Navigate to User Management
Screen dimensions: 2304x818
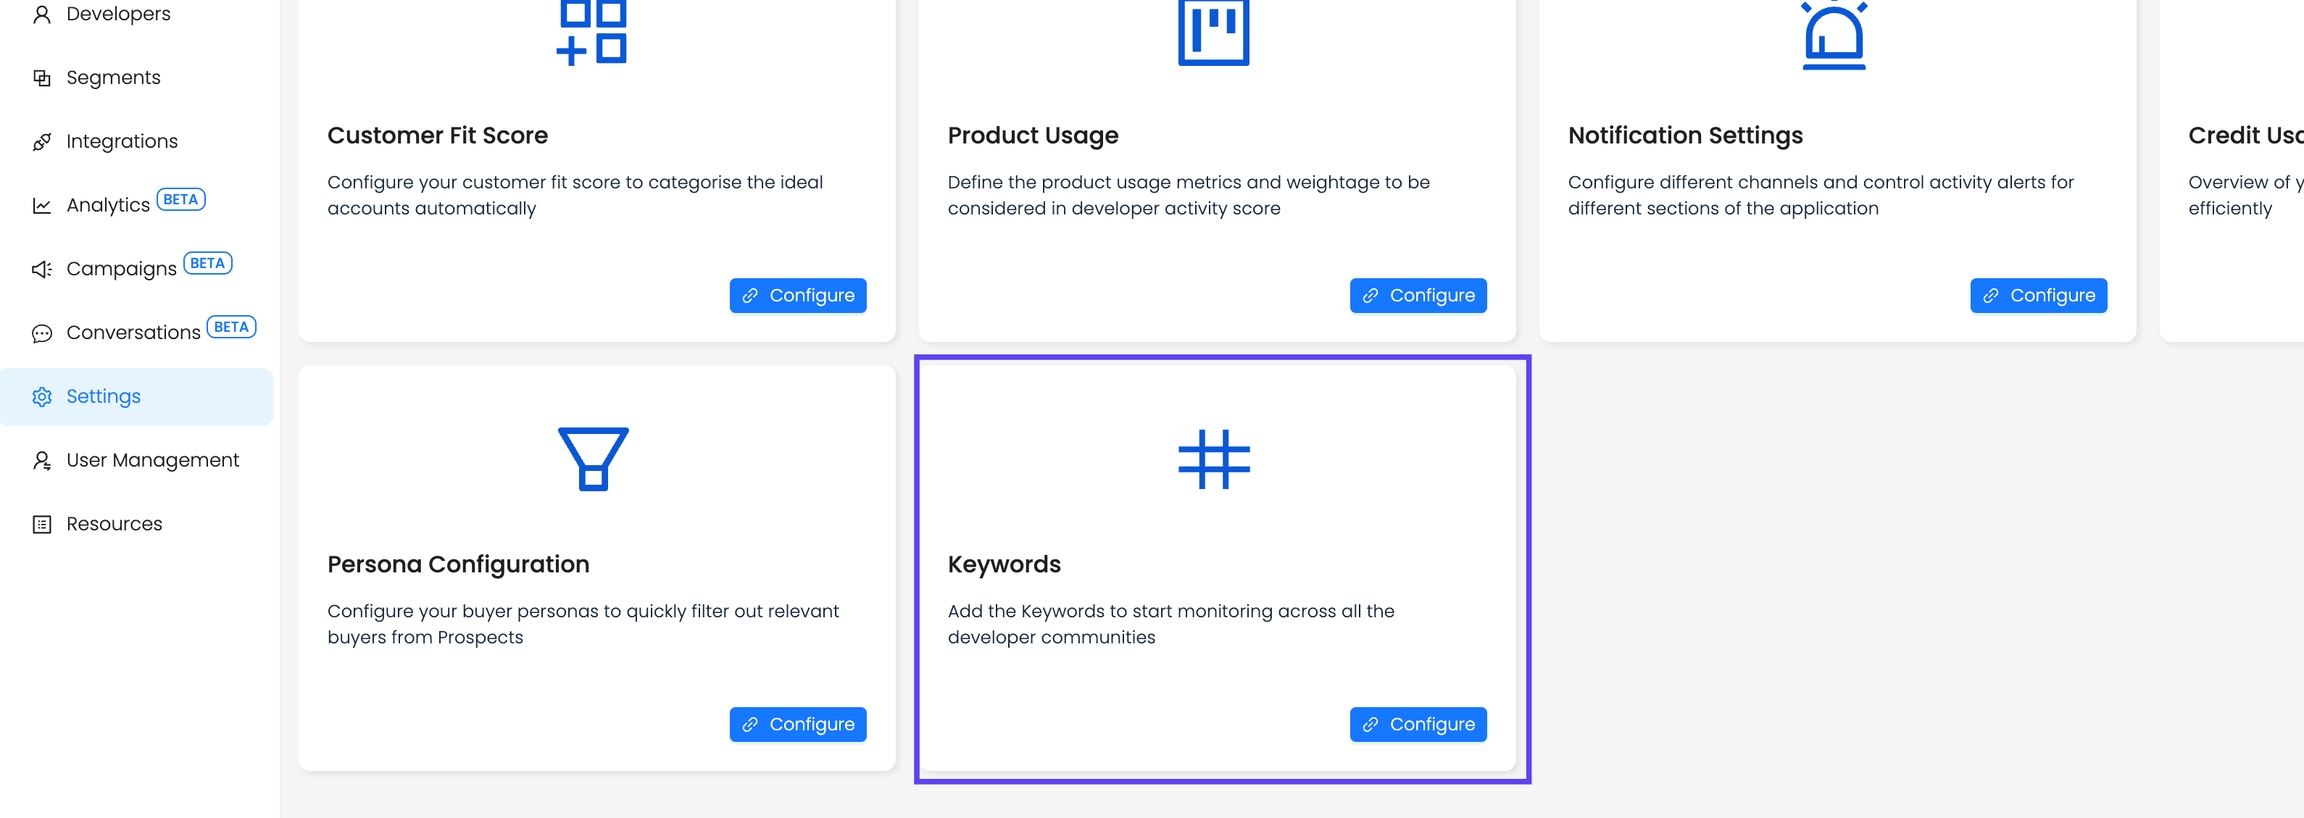(152, 460)
